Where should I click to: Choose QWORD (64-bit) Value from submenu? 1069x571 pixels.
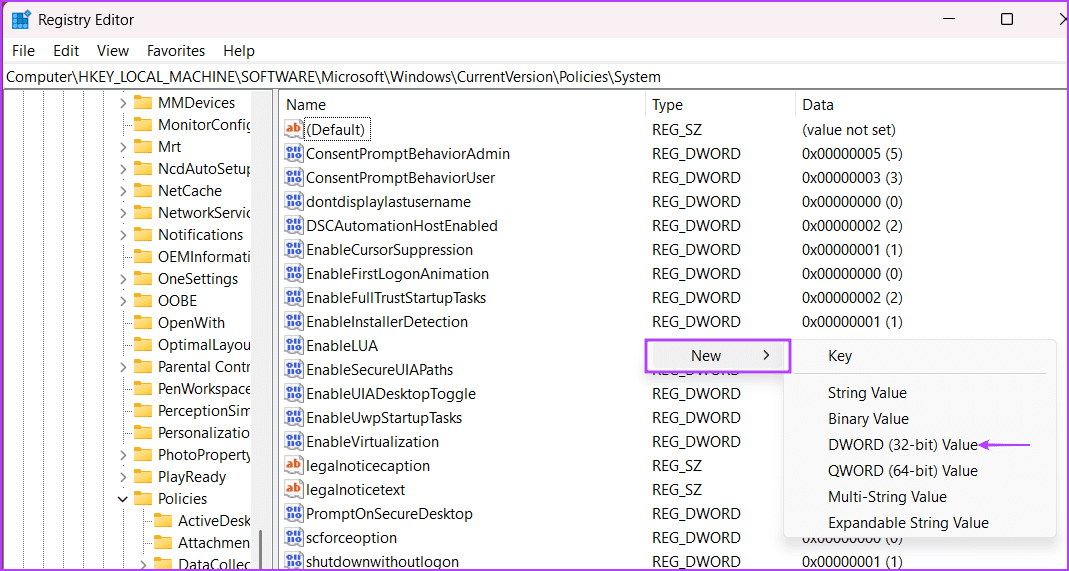903,471
